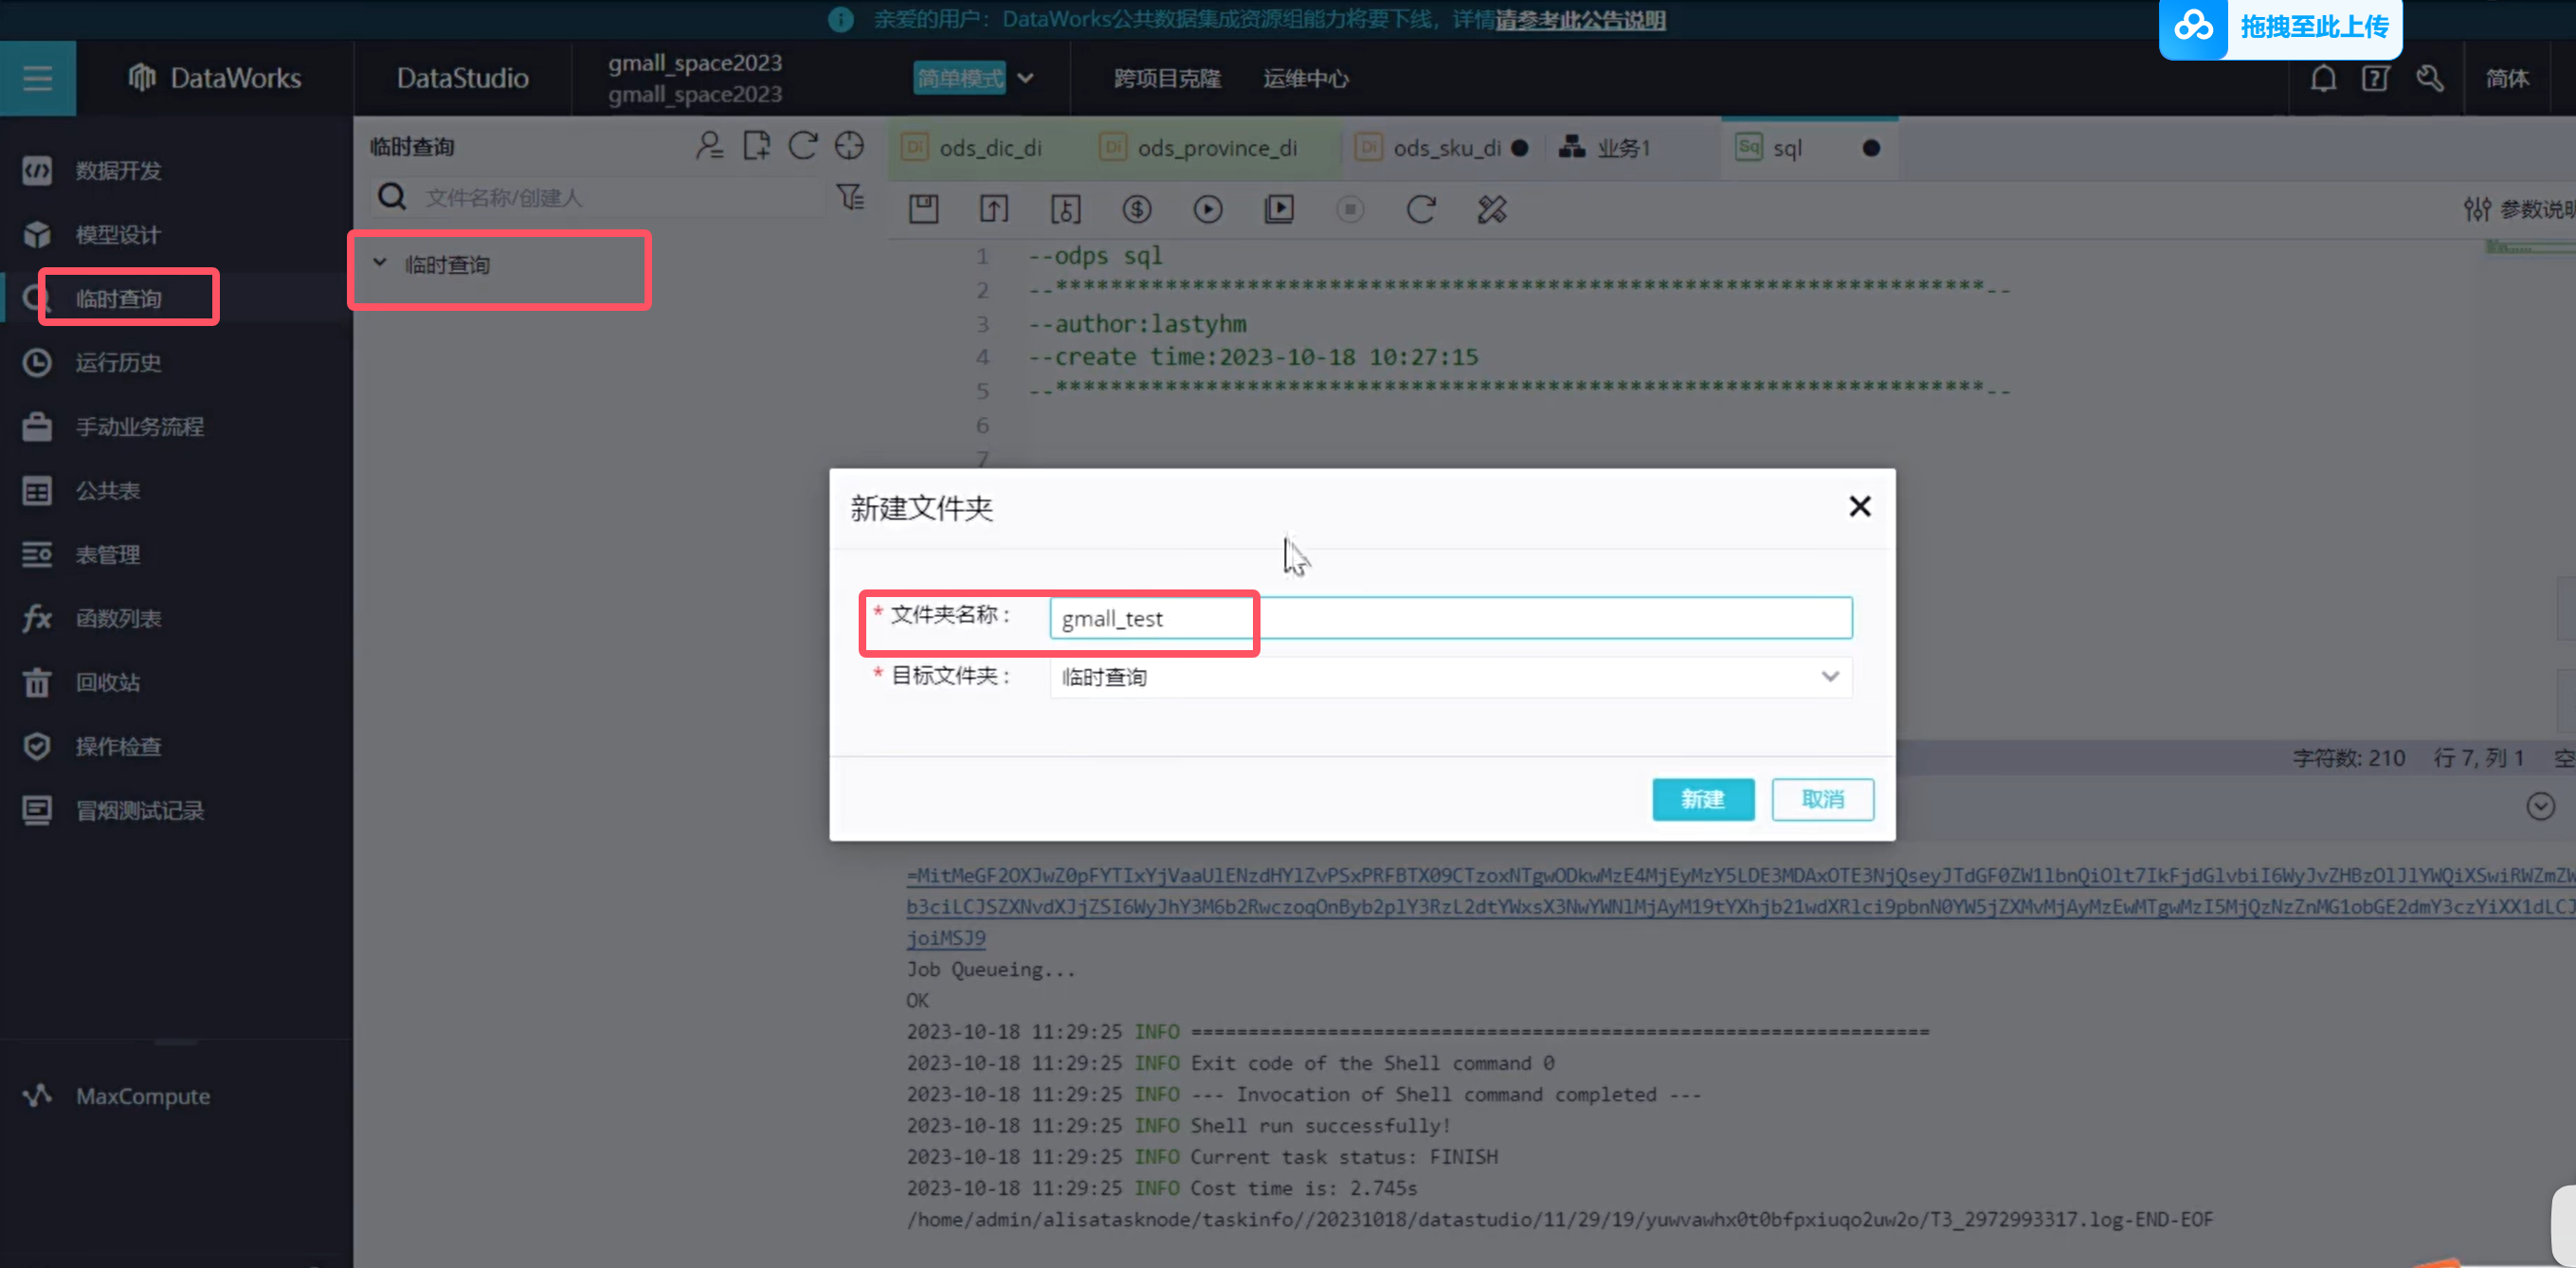The image size is (2576, 1268).
Task: Click the filter icon beside search box
Action: coord(850,197)
